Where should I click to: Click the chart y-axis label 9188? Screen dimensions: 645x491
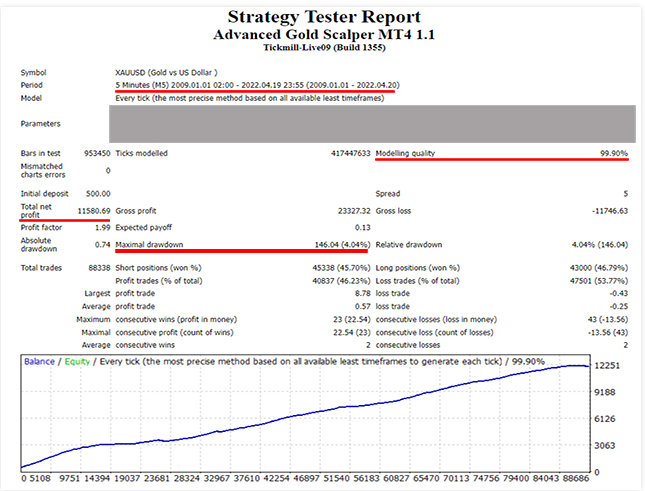point(605,392)
